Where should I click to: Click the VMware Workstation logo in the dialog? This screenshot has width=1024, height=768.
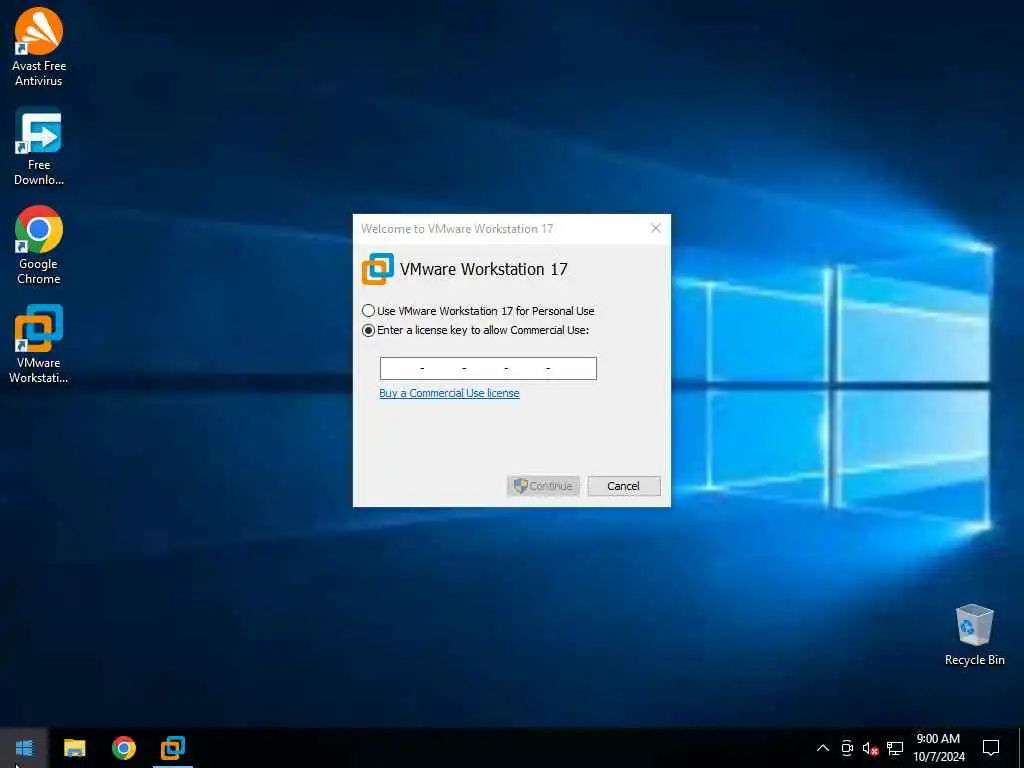coord(378,269)
